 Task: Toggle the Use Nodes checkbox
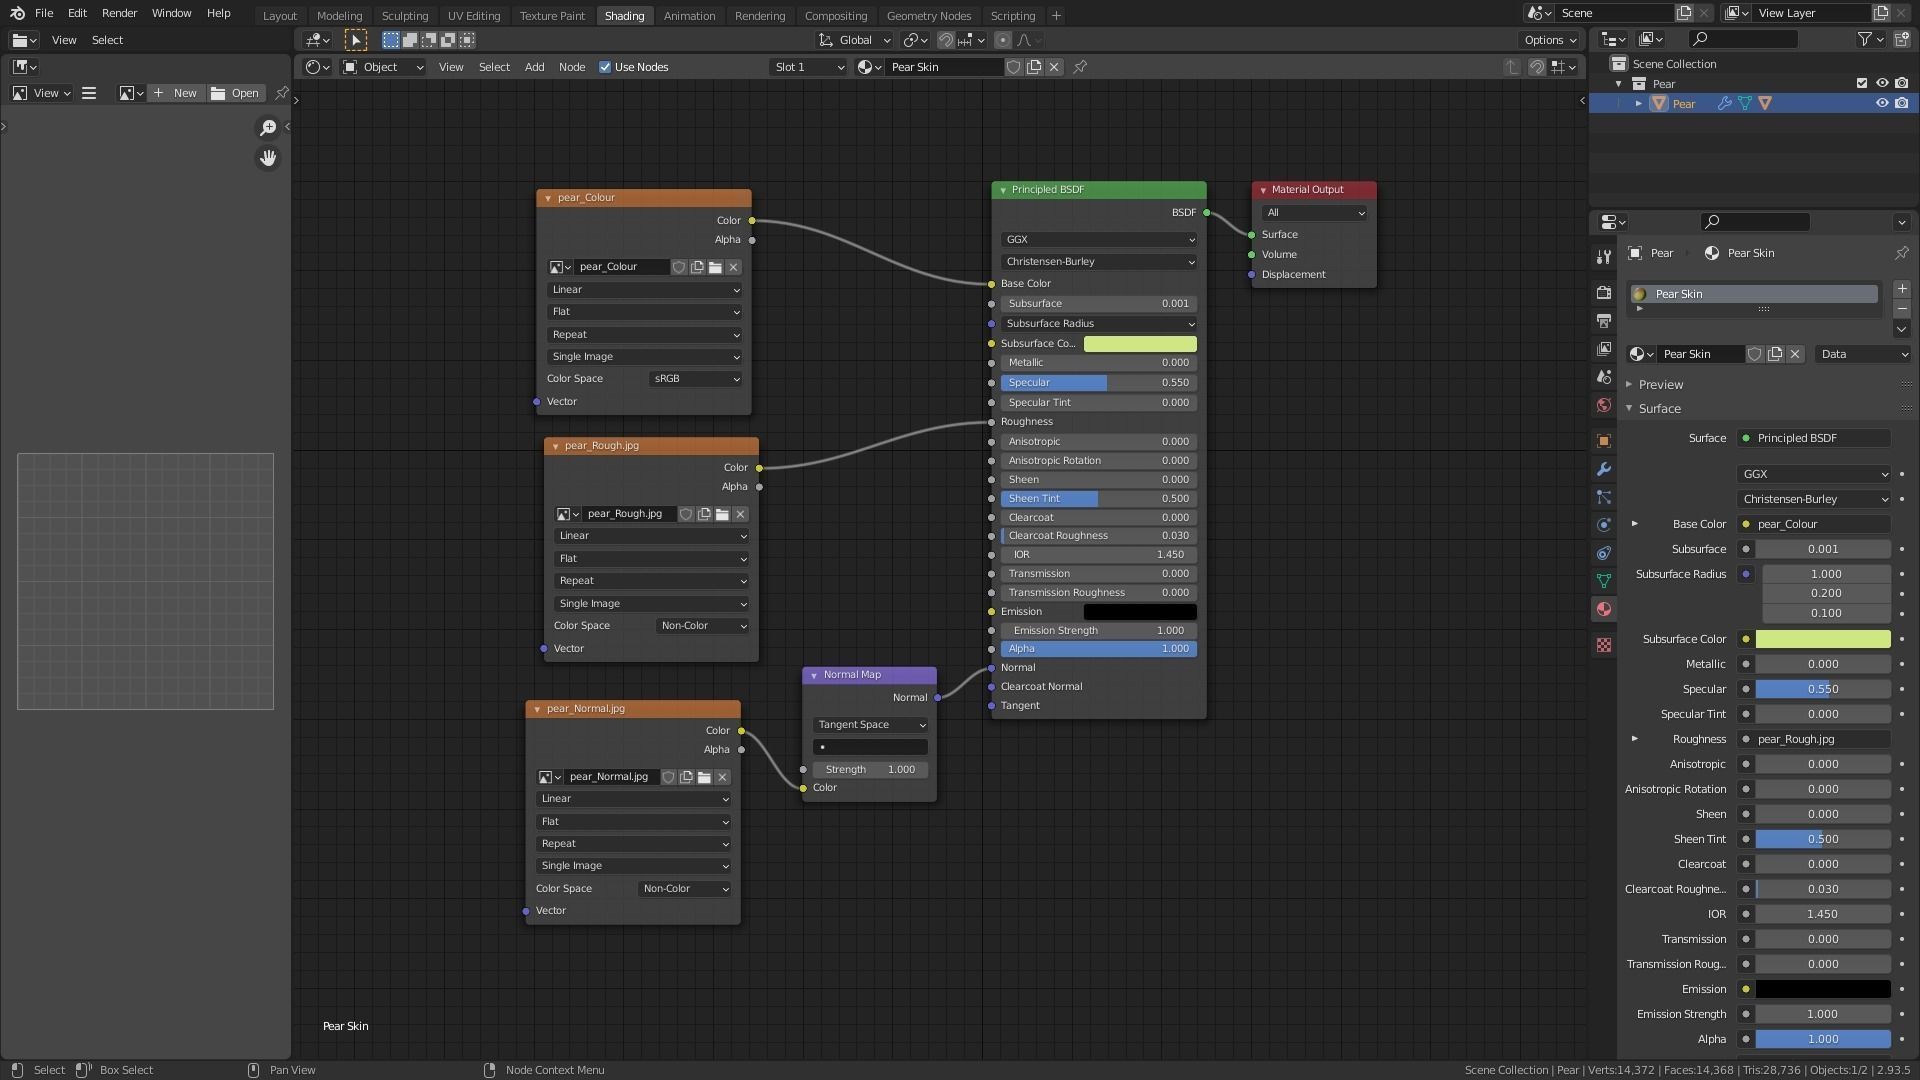click(x=605, y=67)
